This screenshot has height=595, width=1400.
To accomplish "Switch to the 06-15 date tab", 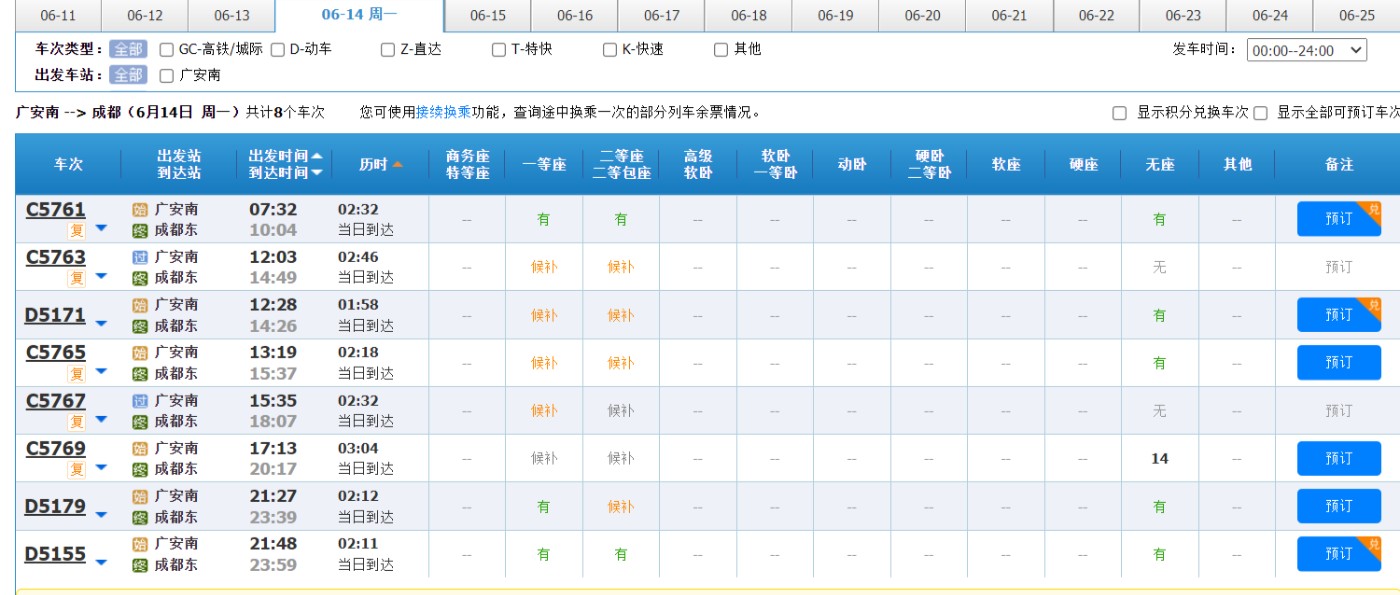I will point(487,15).
